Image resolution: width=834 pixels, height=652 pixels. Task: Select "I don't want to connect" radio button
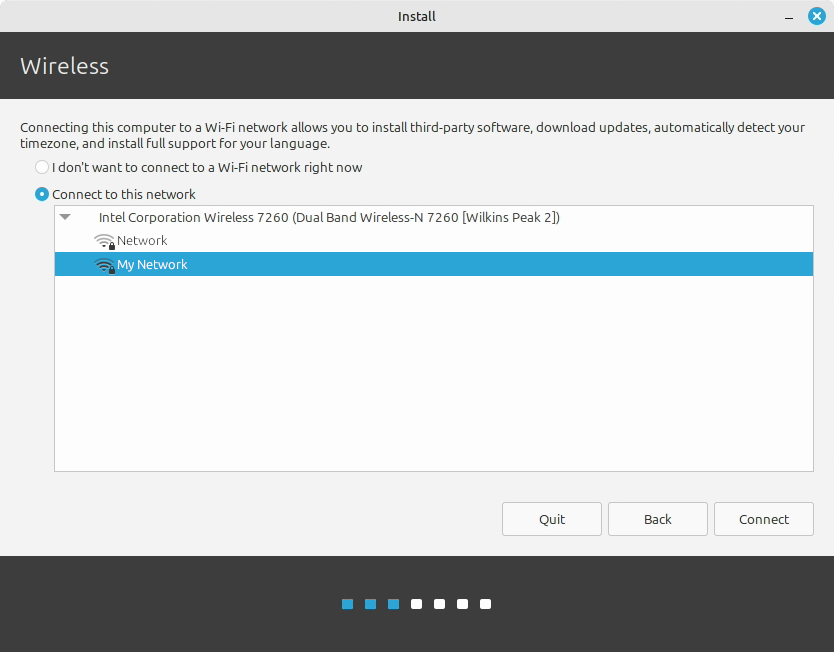pos(42,168)
